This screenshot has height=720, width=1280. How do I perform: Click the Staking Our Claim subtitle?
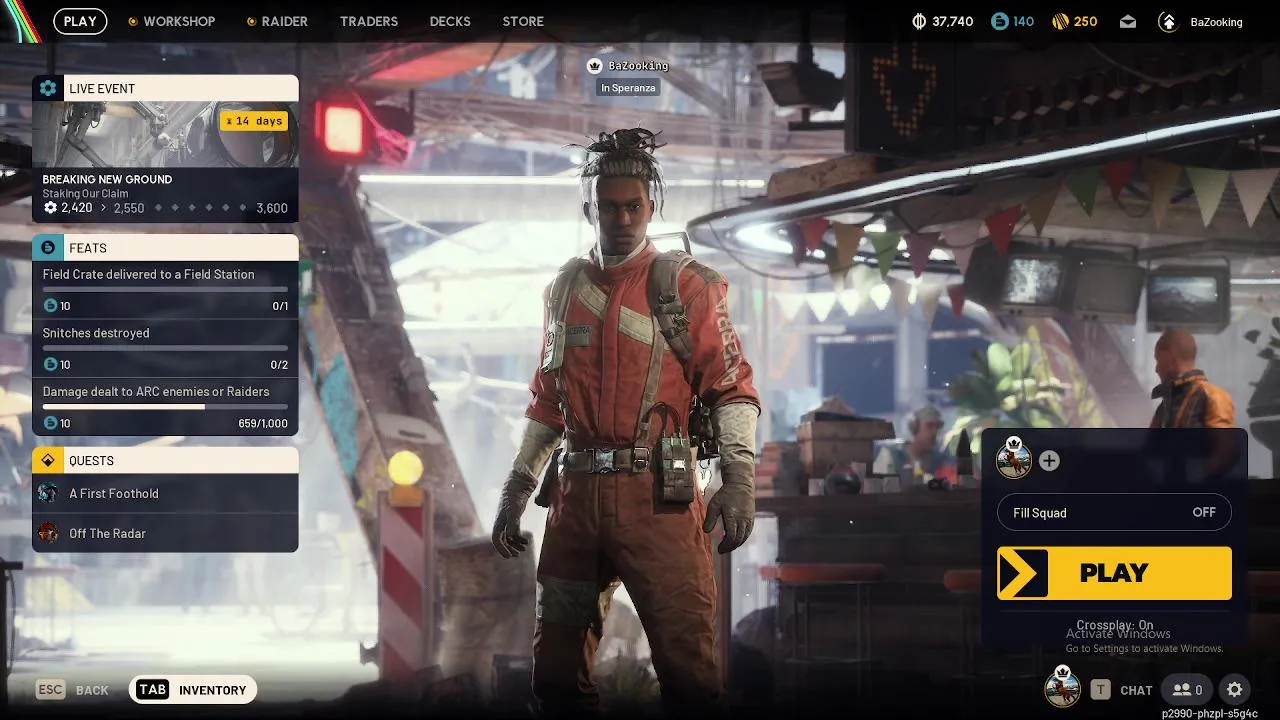click(85, 194)
